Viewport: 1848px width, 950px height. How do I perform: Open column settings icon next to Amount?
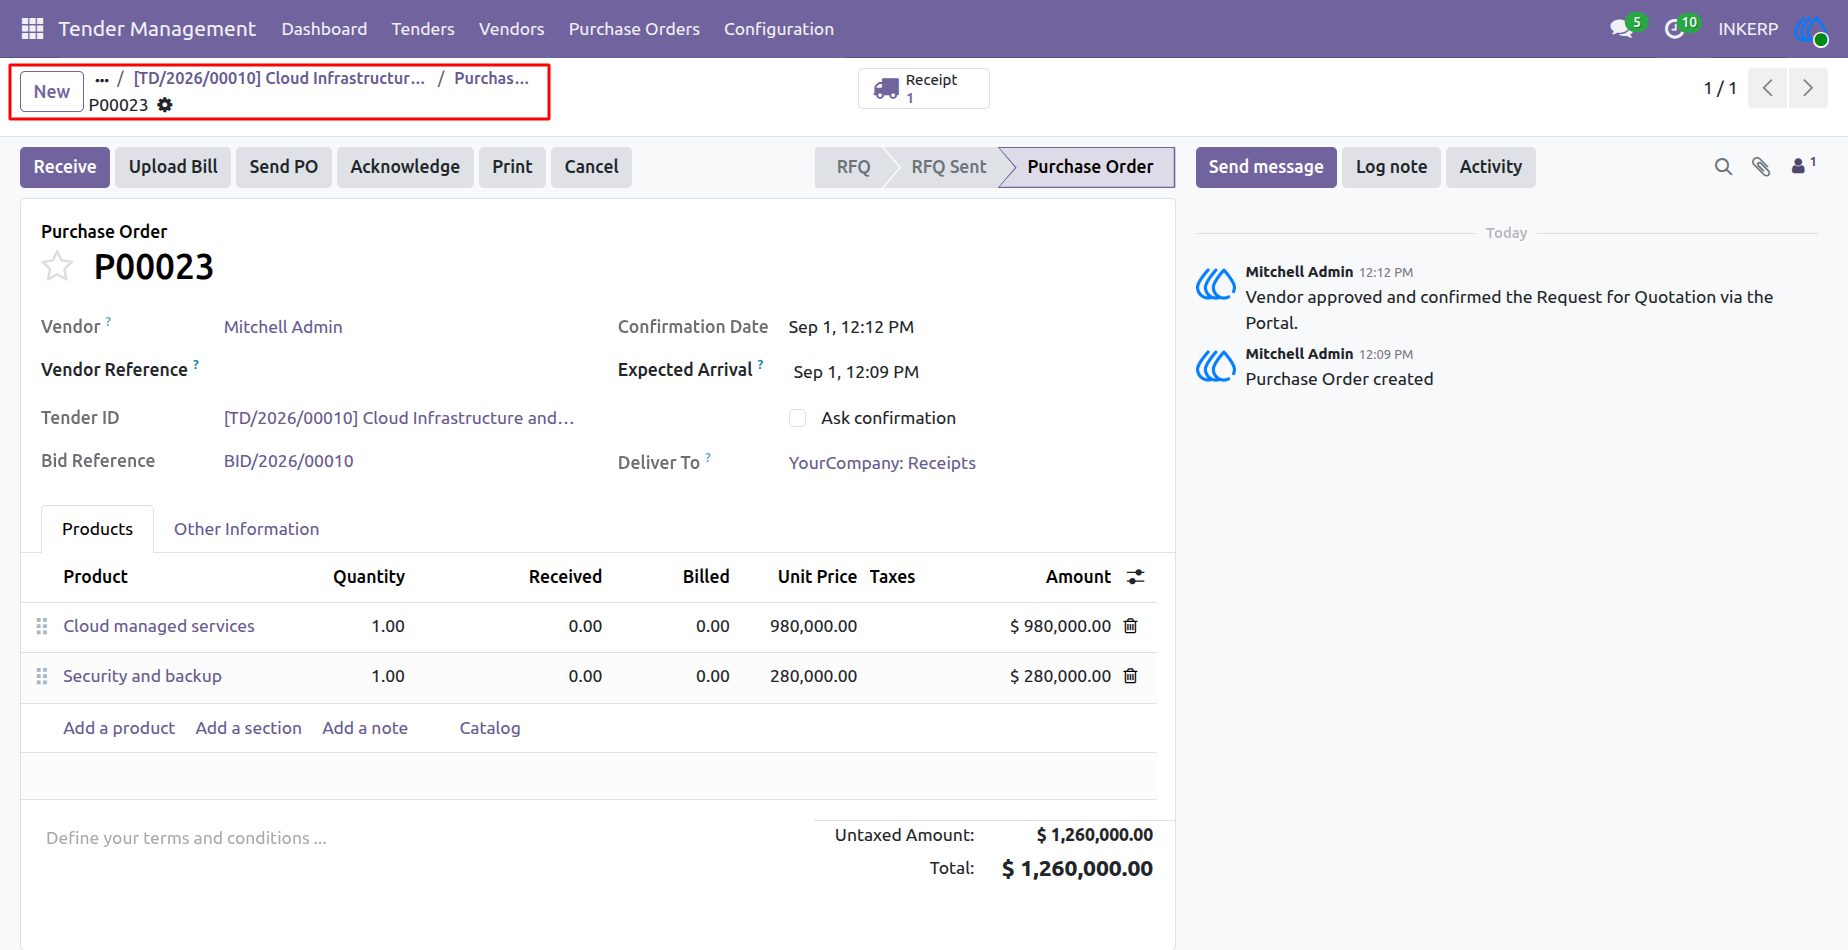[x=1135, y=577]
